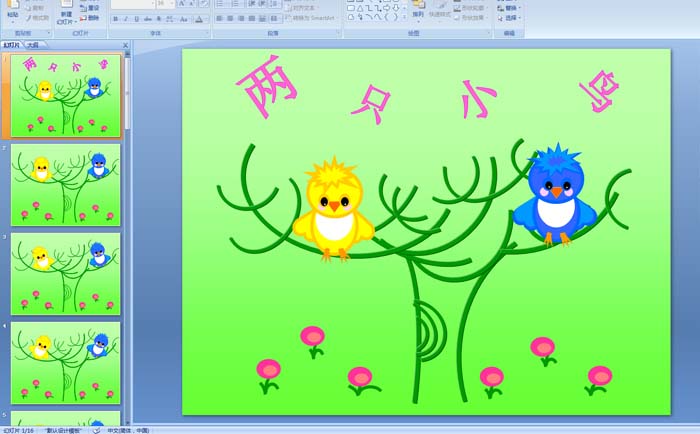The width and height of the screenshot is (700, 434).
Task: Open the Paragraph (段落) group dialog launcher
Action: tap(338, 33)
